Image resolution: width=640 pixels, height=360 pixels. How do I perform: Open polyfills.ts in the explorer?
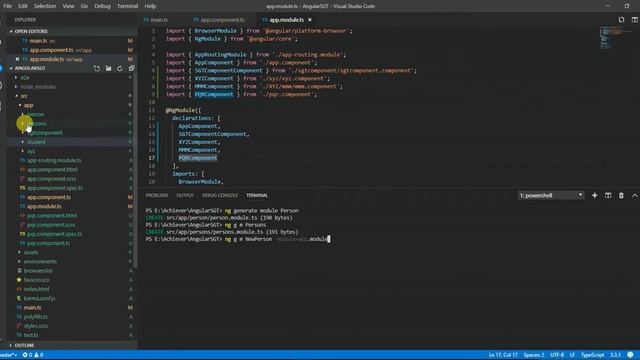pos(36,317)
